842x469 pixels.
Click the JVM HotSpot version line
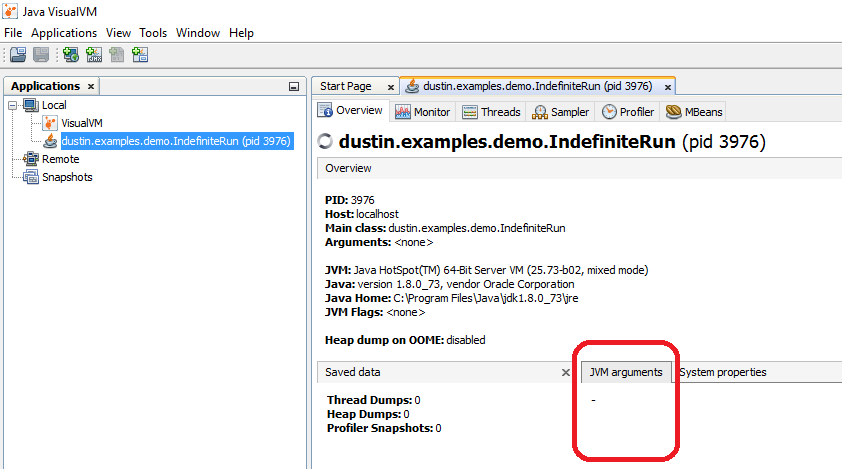pos(487,270)
